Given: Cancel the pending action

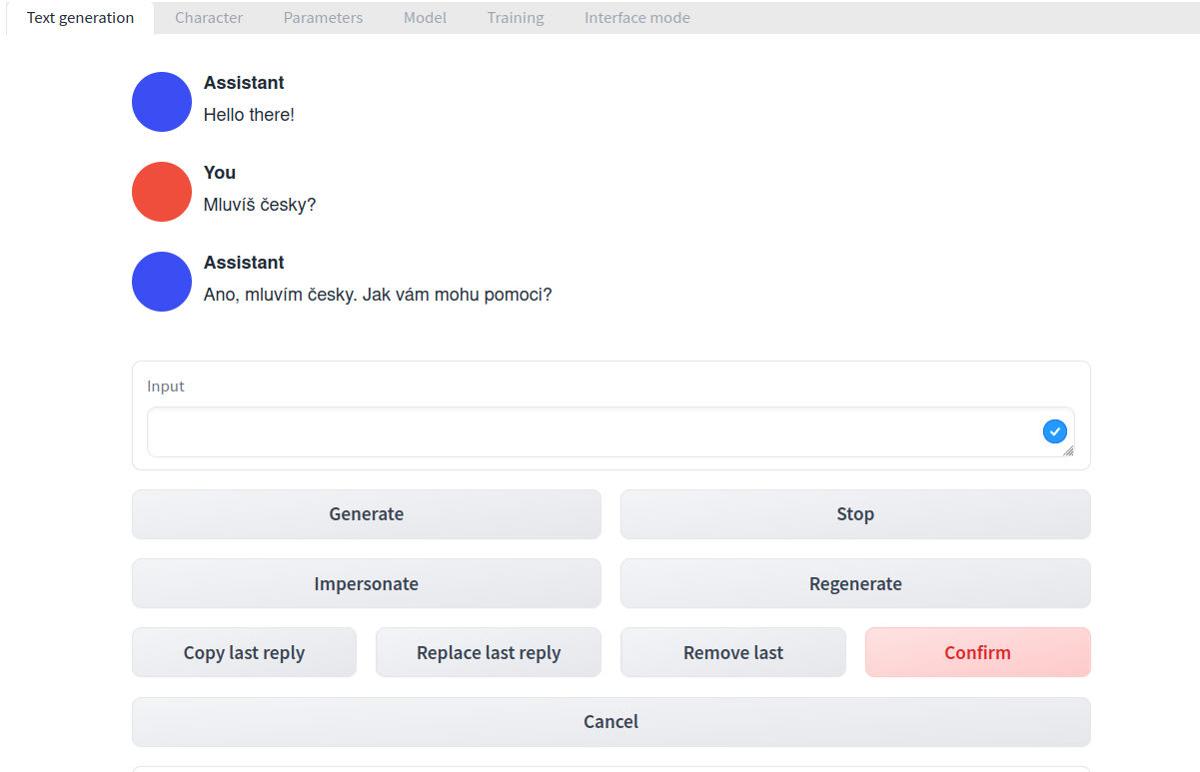Looking at the screenshot, I should [611, 722].
